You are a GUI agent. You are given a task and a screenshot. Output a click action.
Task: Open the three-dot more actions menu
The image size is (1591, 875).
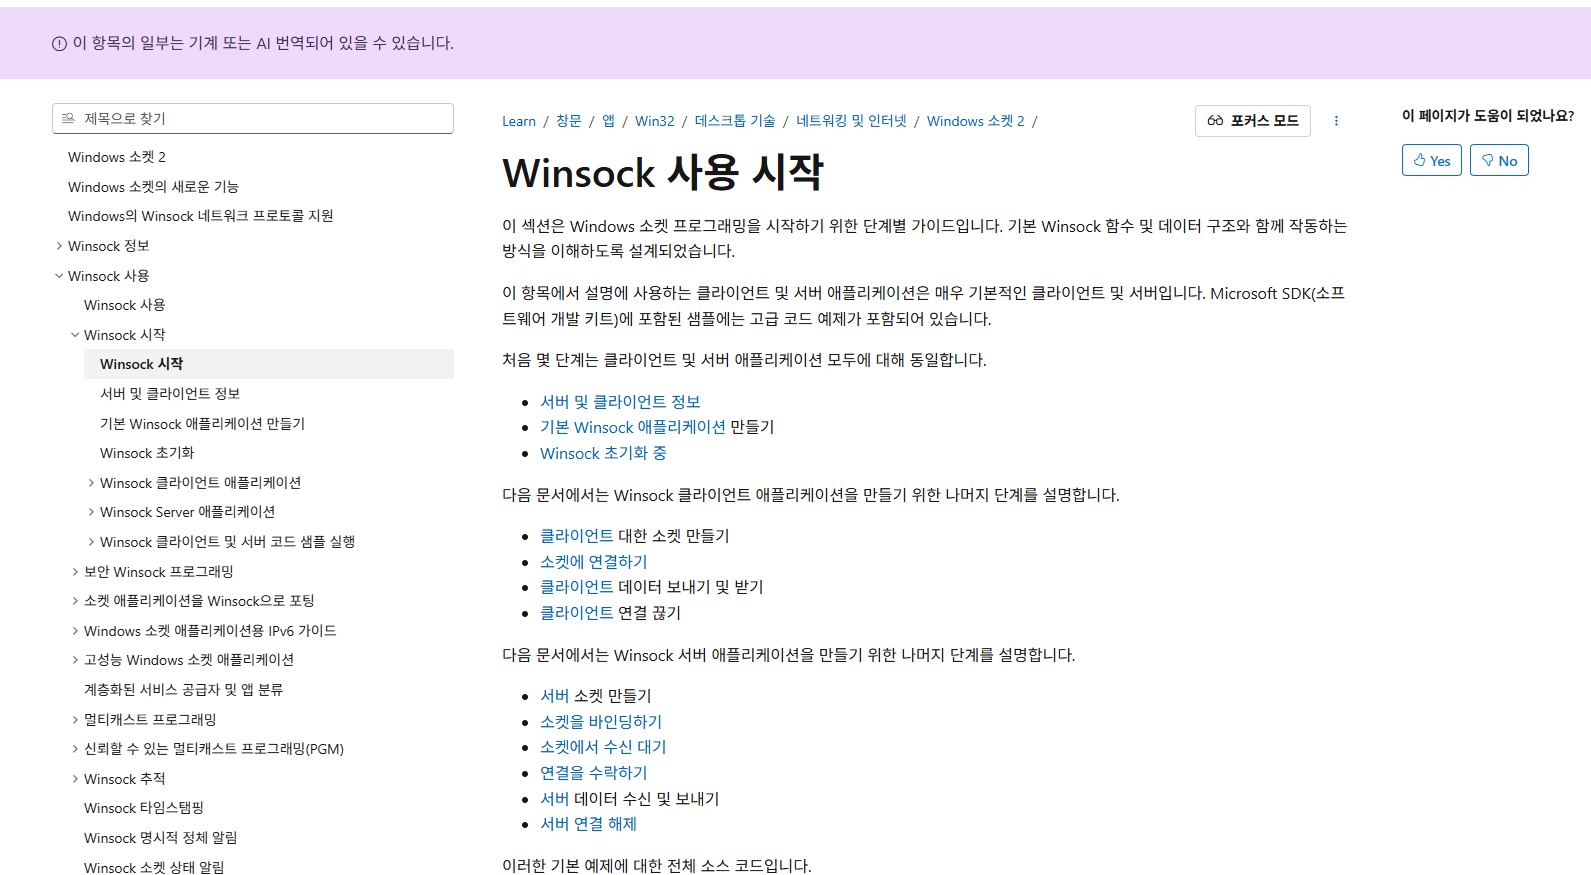(x=1336, y=121)
